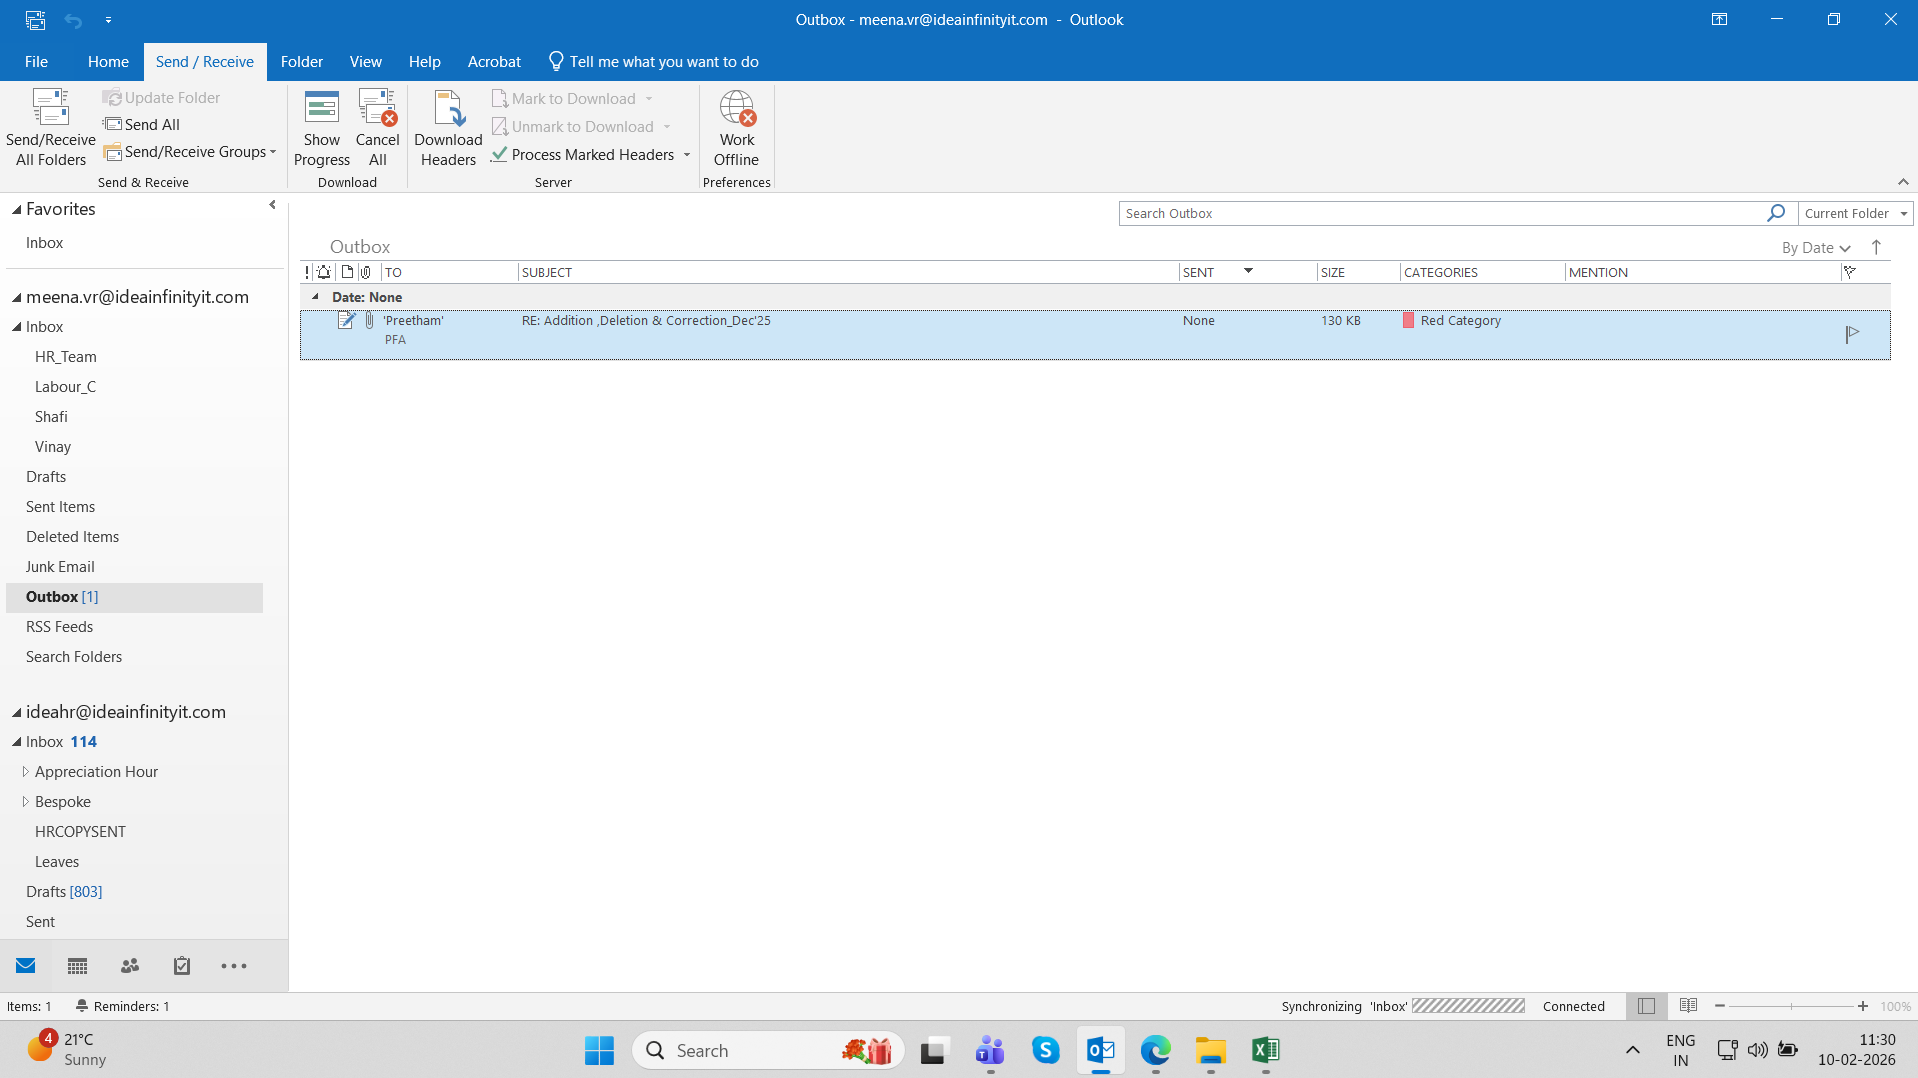This screenshot has width=1918, height=1078.
Task: Open Current Folder search scope dropdown
Action: [1855, 214]
